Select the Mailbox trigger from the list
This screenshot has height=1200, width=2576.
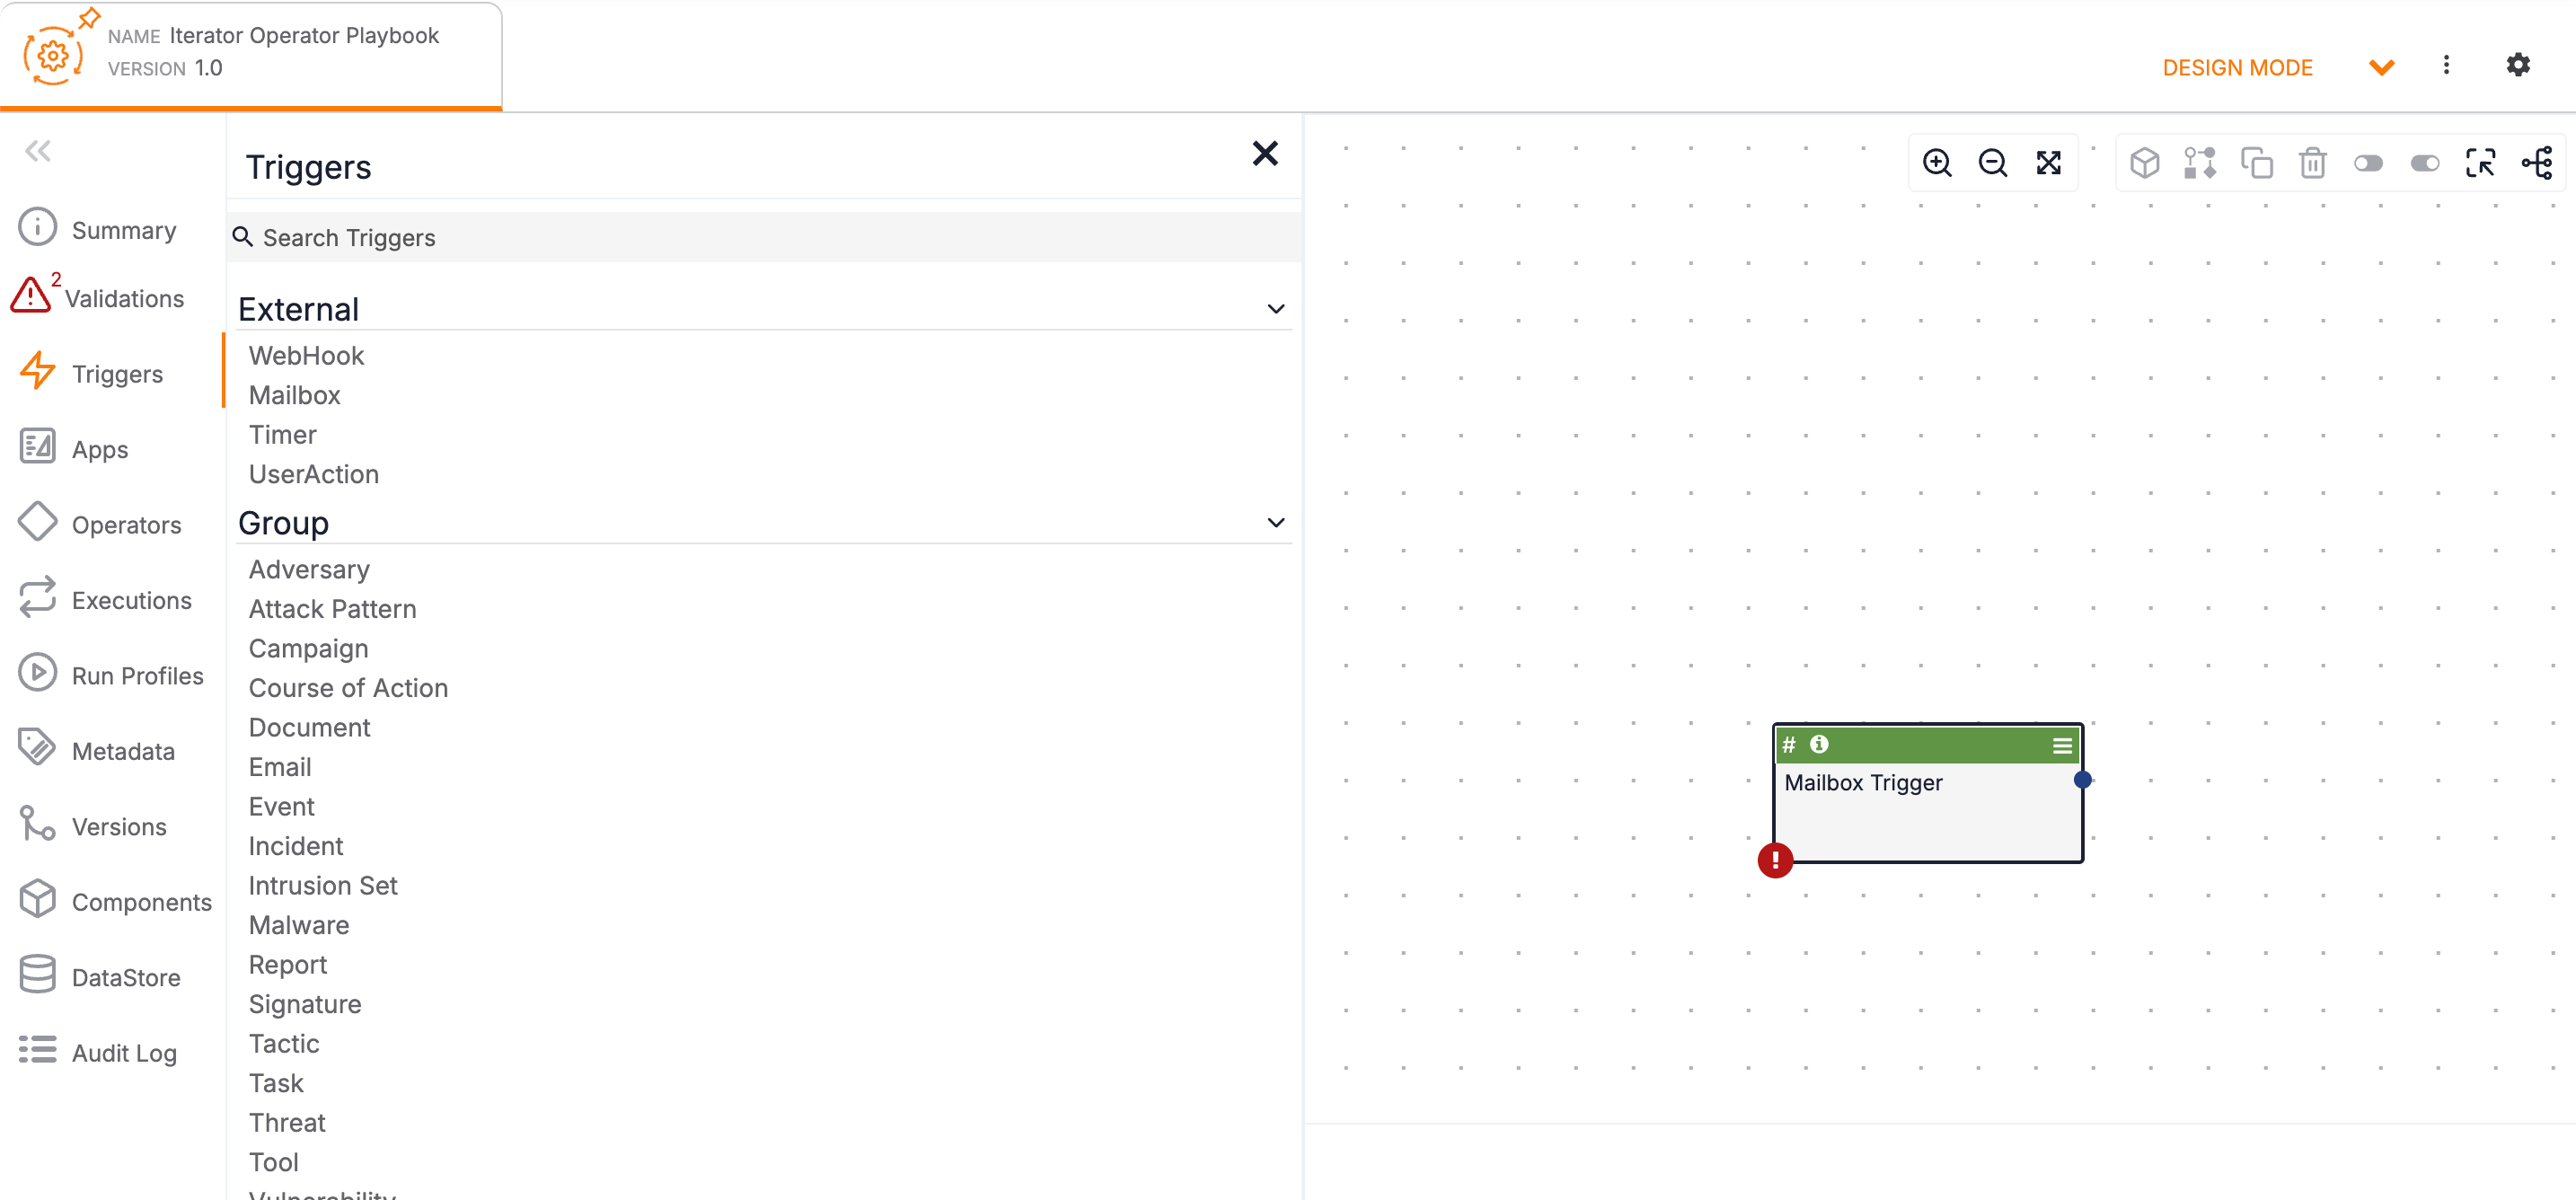click(294, 395)
